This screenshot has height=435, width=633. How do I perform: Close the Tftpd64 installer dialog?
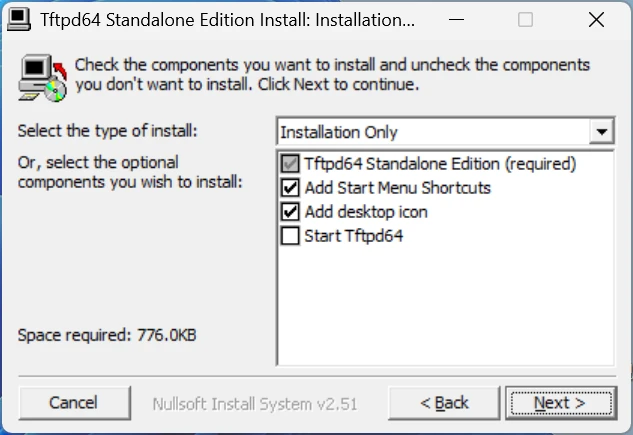point(596,19)
